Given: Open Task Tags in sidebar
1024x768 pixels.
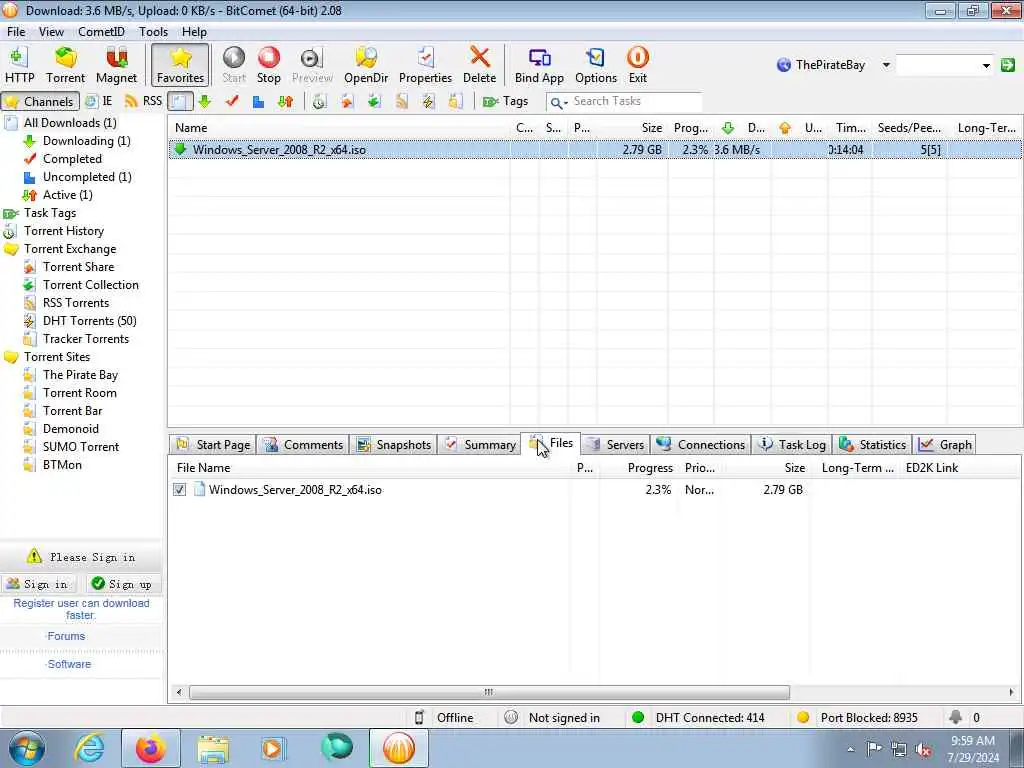Looking at the screenshot, I should [x=50, y=213].
